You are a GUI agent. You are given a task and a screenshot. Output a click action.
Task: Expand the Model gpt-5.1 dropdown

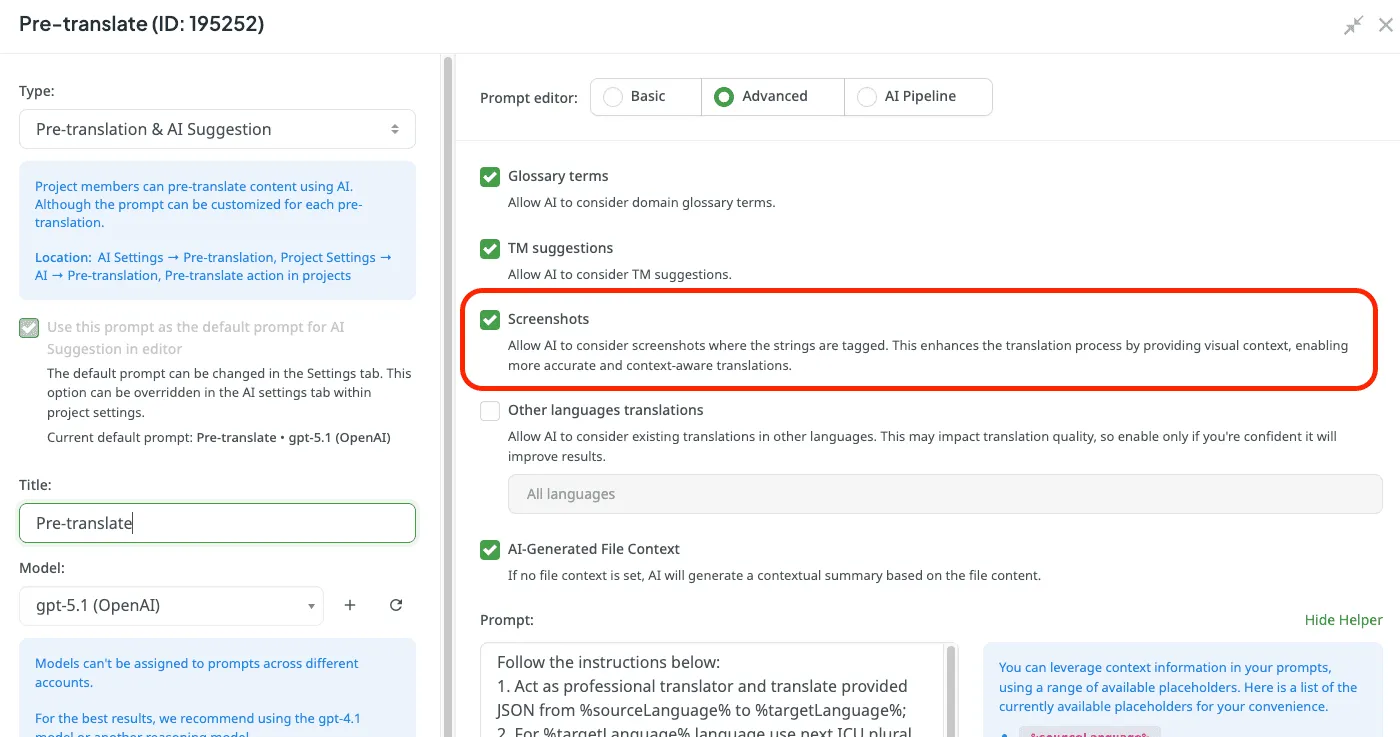[171, 606]
